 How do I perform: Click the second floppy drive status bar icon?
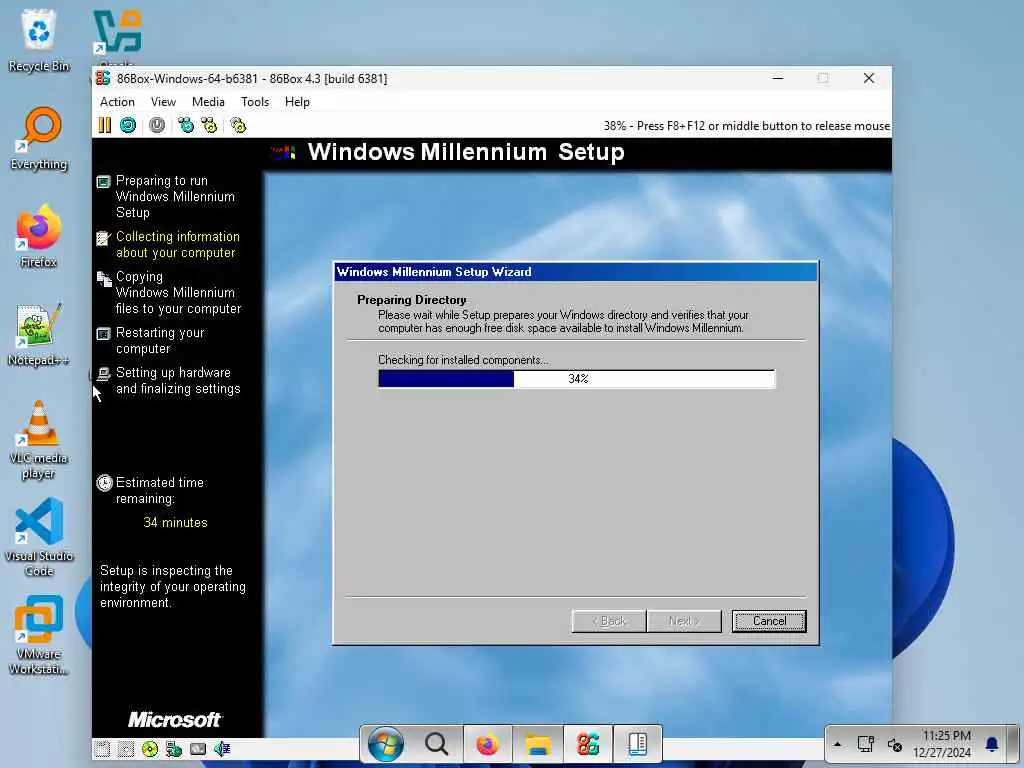[x=126, y=749]
